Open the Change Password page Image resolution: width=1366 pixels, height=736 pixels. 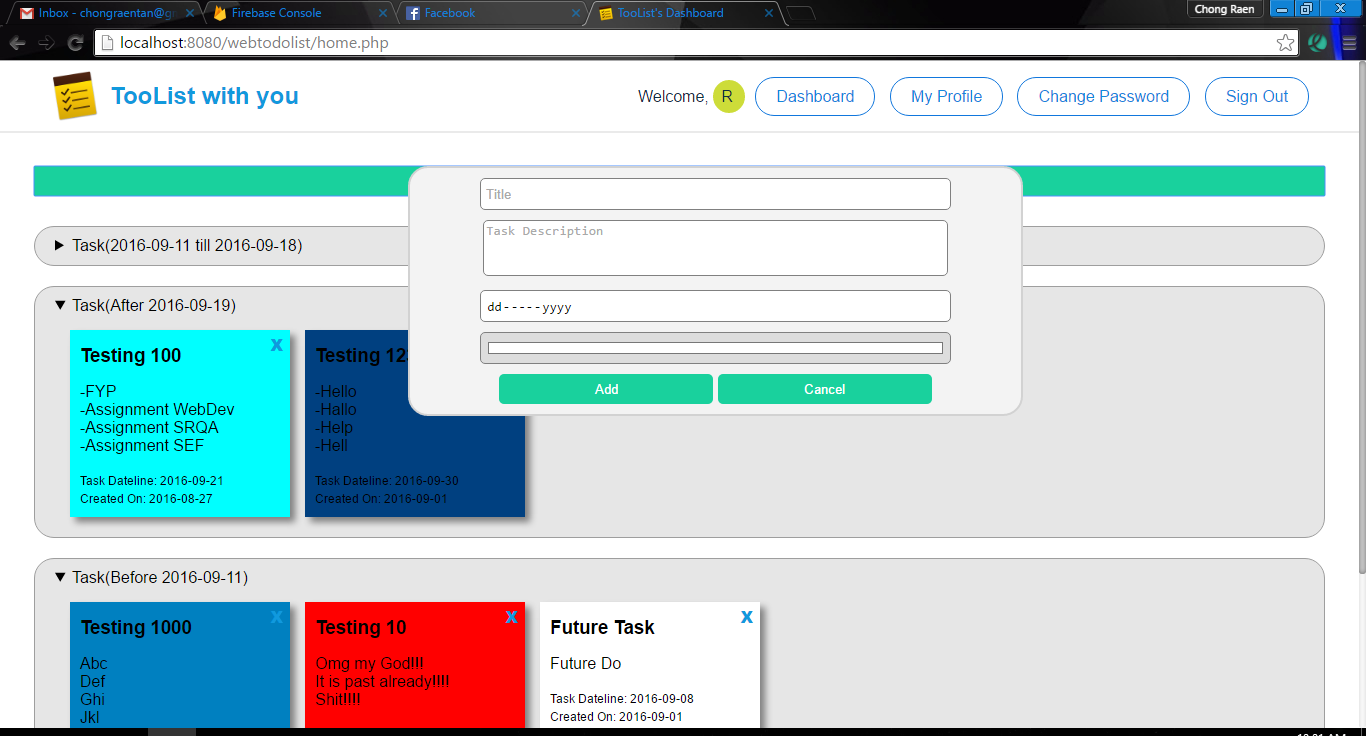[1103, 97]
